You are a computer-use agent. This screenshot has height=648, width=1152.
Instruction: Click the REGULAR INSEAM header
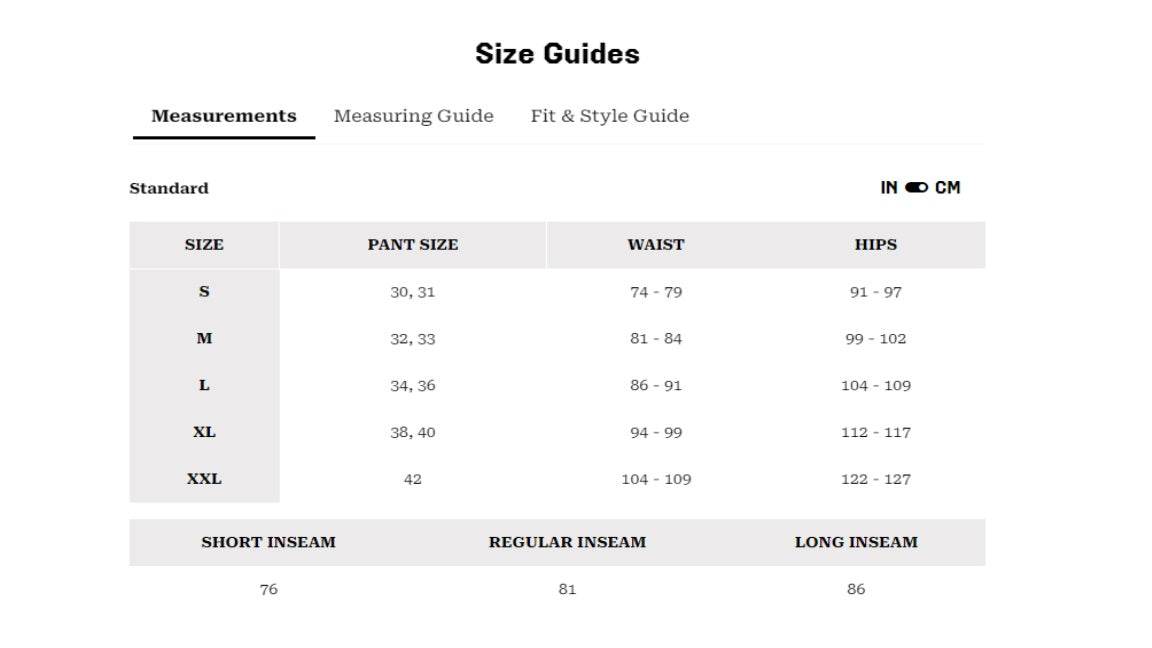(x=567, y=542)
